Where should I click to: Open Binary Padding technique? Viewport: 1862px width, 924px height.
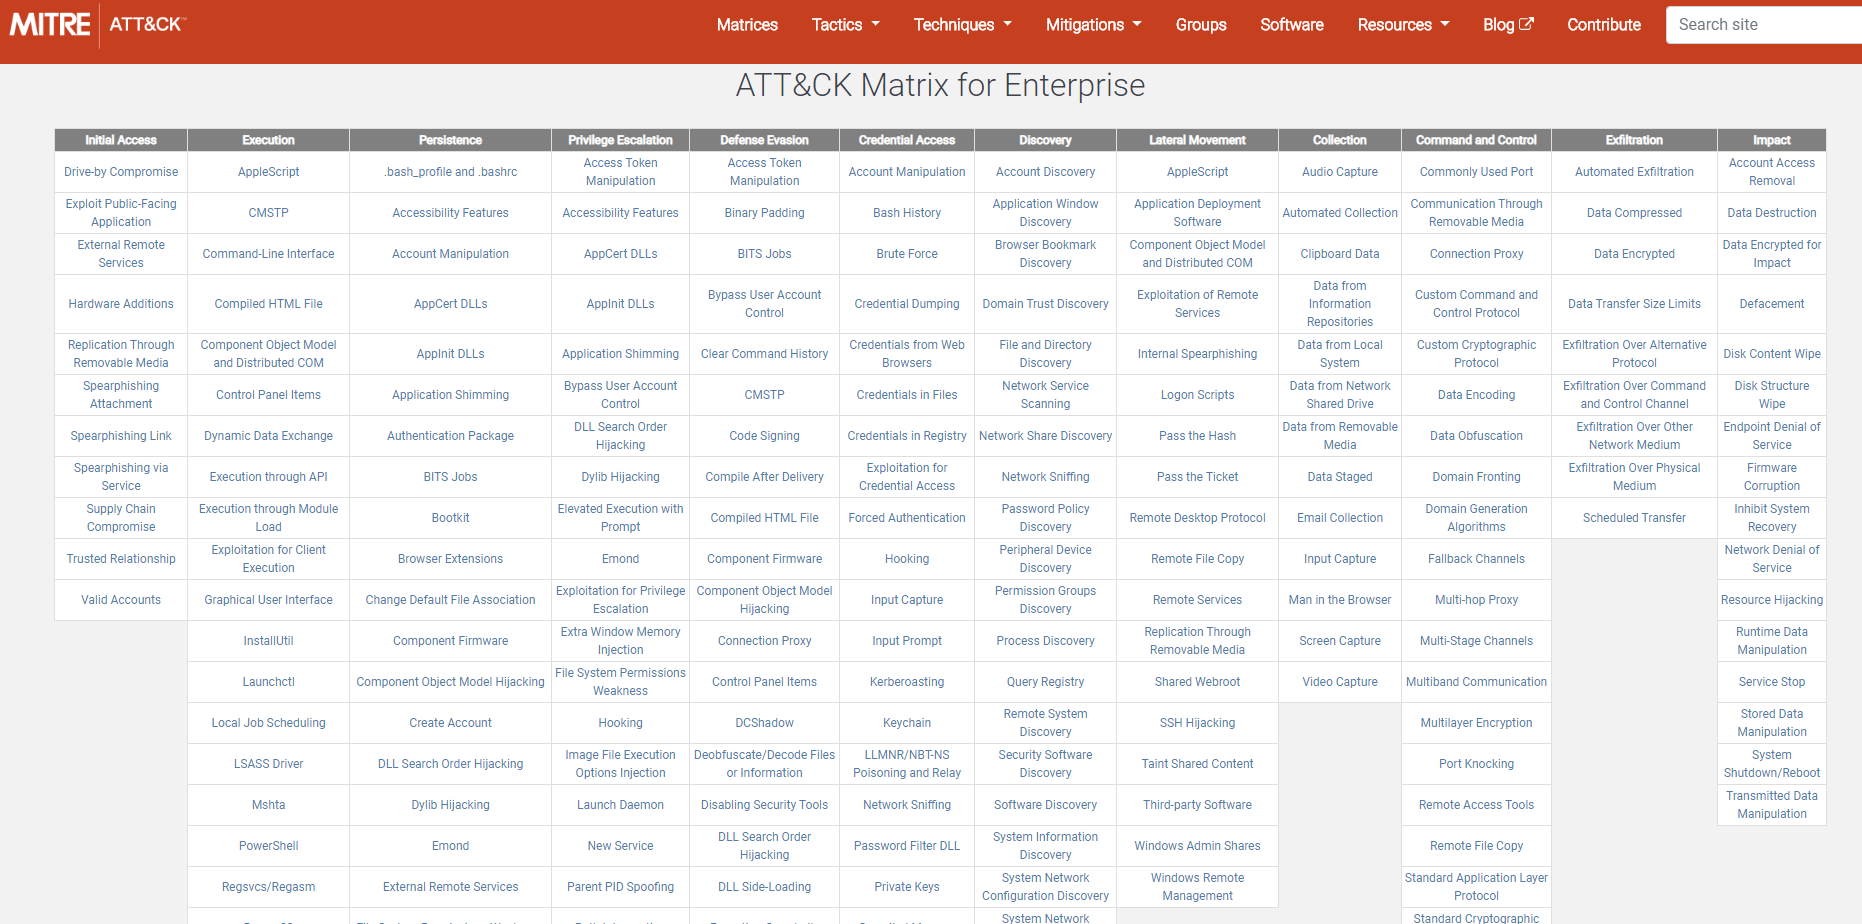[x=764, y=213]
